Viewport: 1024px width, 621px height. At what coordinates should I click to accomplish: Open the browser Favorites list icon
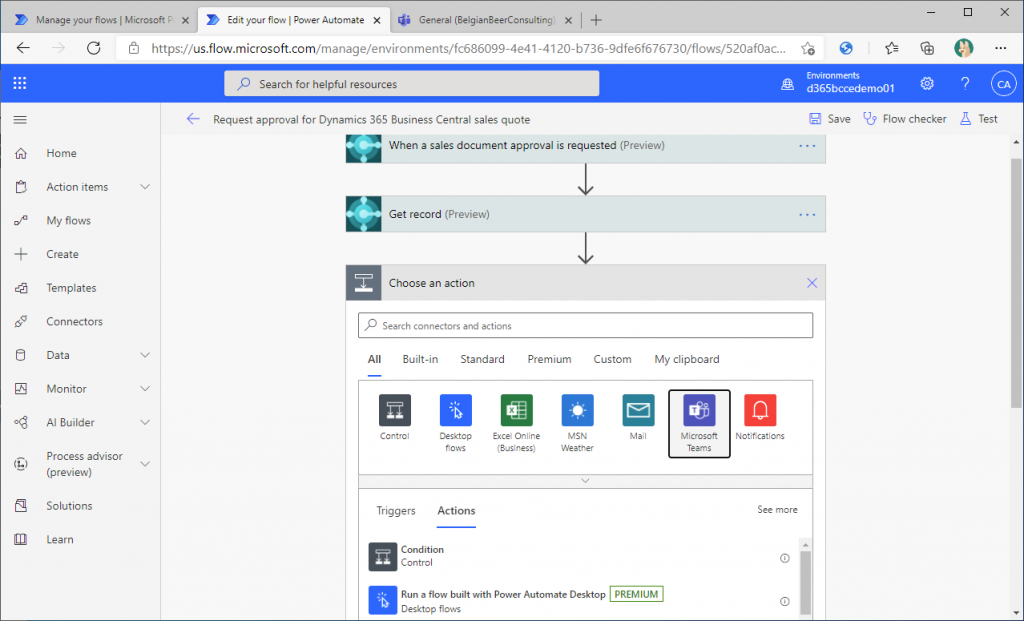891,48
